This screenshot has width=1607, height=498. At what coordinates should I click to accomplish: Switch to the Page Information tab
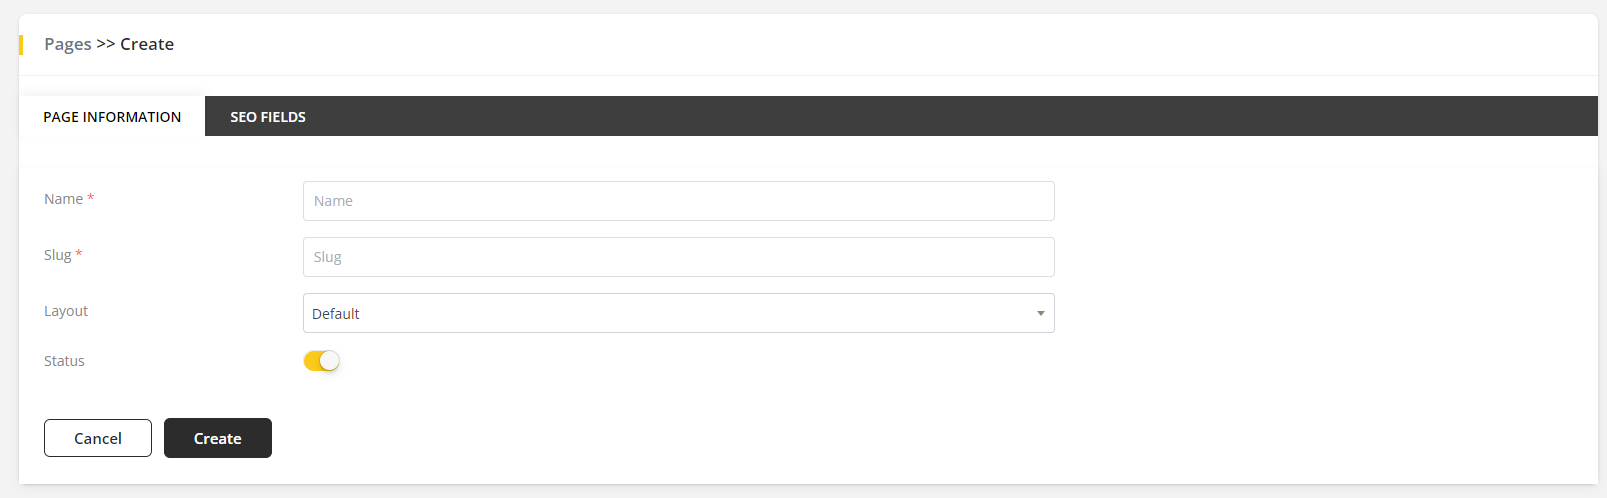(112, 117)
